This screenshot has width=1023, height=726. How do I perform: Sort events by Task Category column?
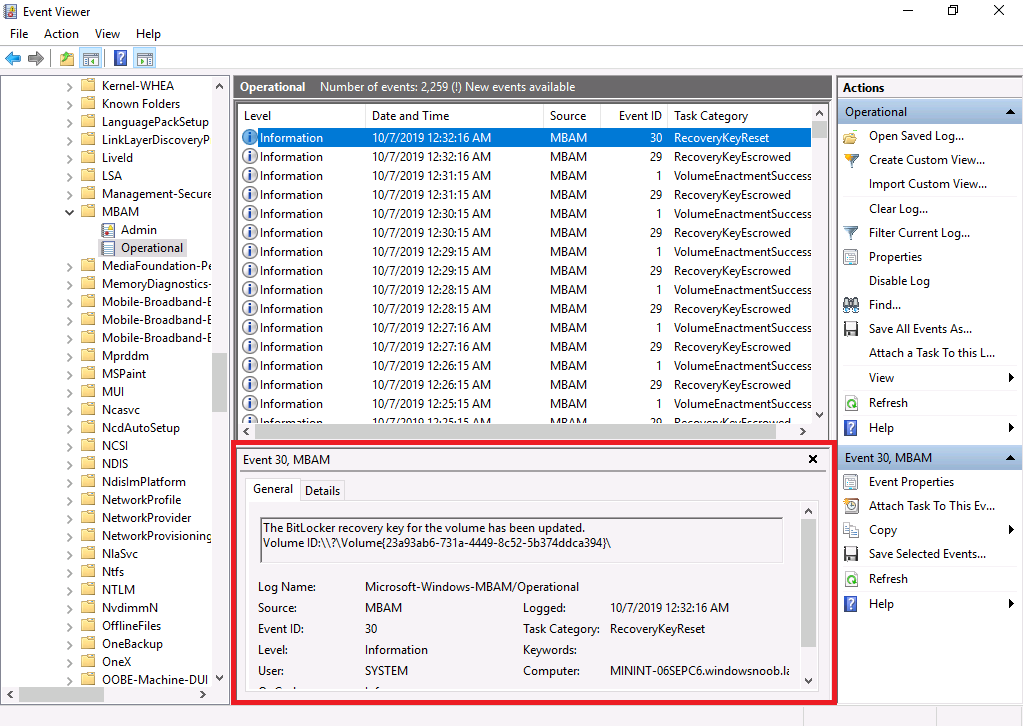(x=740, y=116)
